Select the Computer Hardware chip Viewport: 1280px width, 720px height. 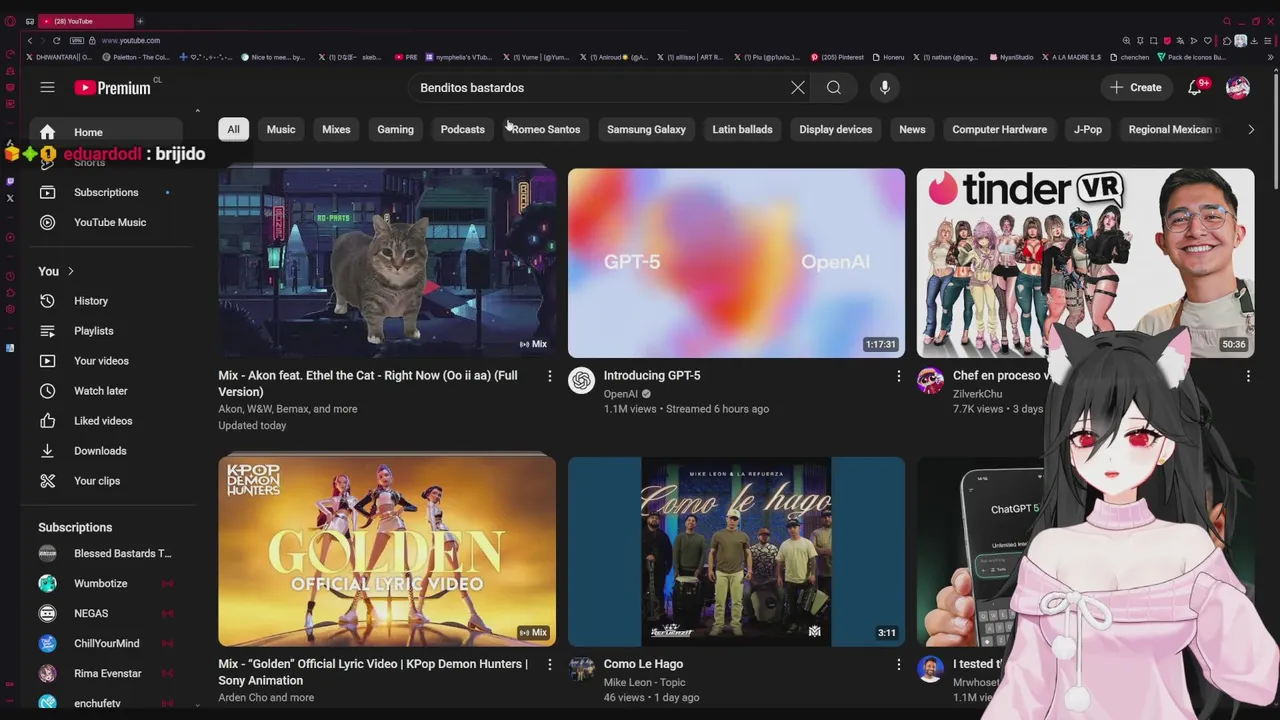[x=999, y=129]
